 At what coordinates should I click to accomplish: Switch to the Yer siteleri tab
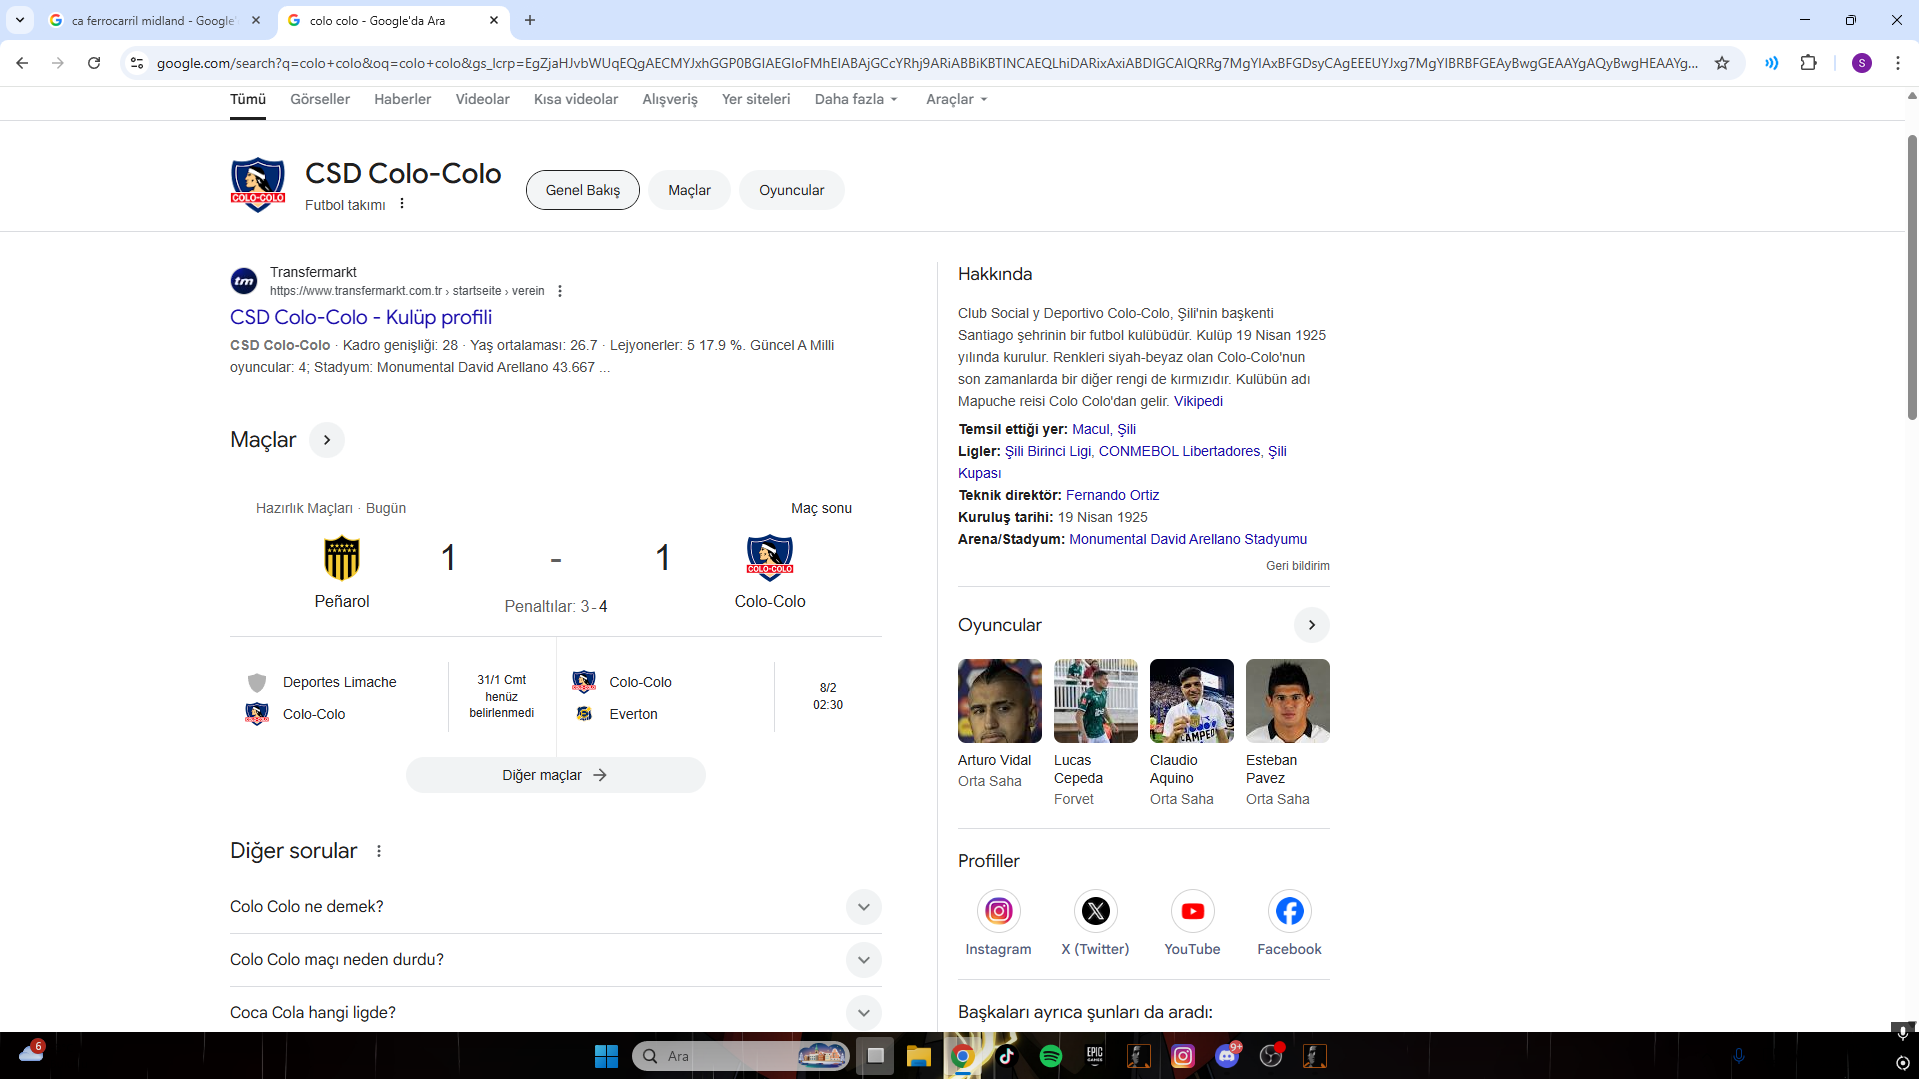(756, 99)
